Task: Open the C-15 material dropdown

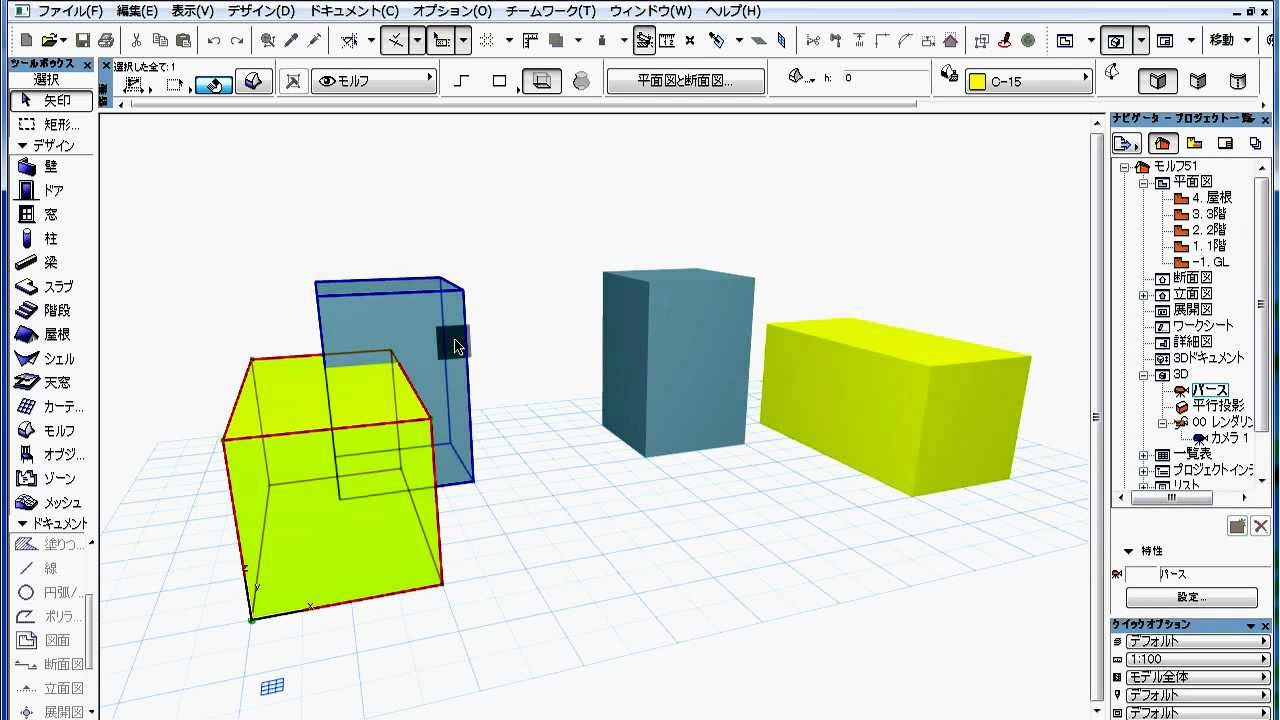Action: click(1027, 81)
